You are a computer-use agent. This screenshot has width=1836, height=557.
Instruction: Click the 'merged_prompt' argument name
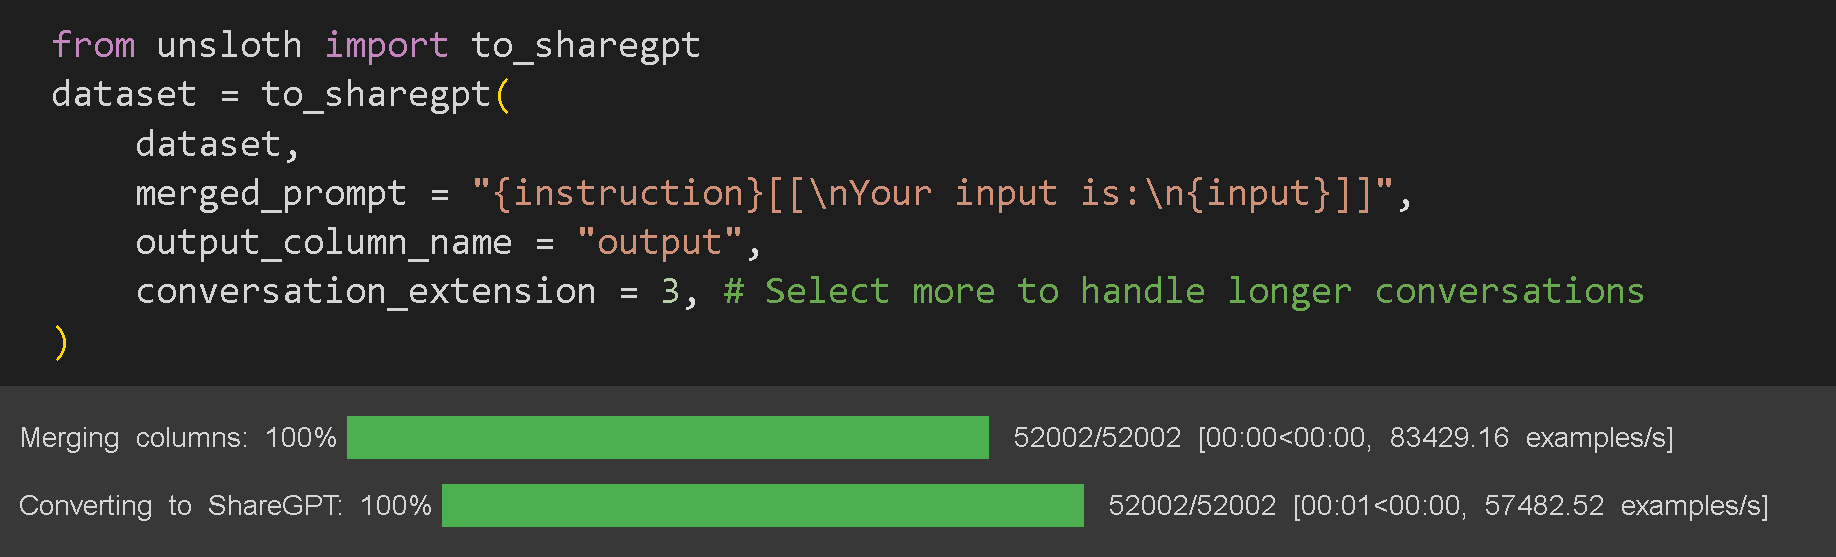click(271, 193)
